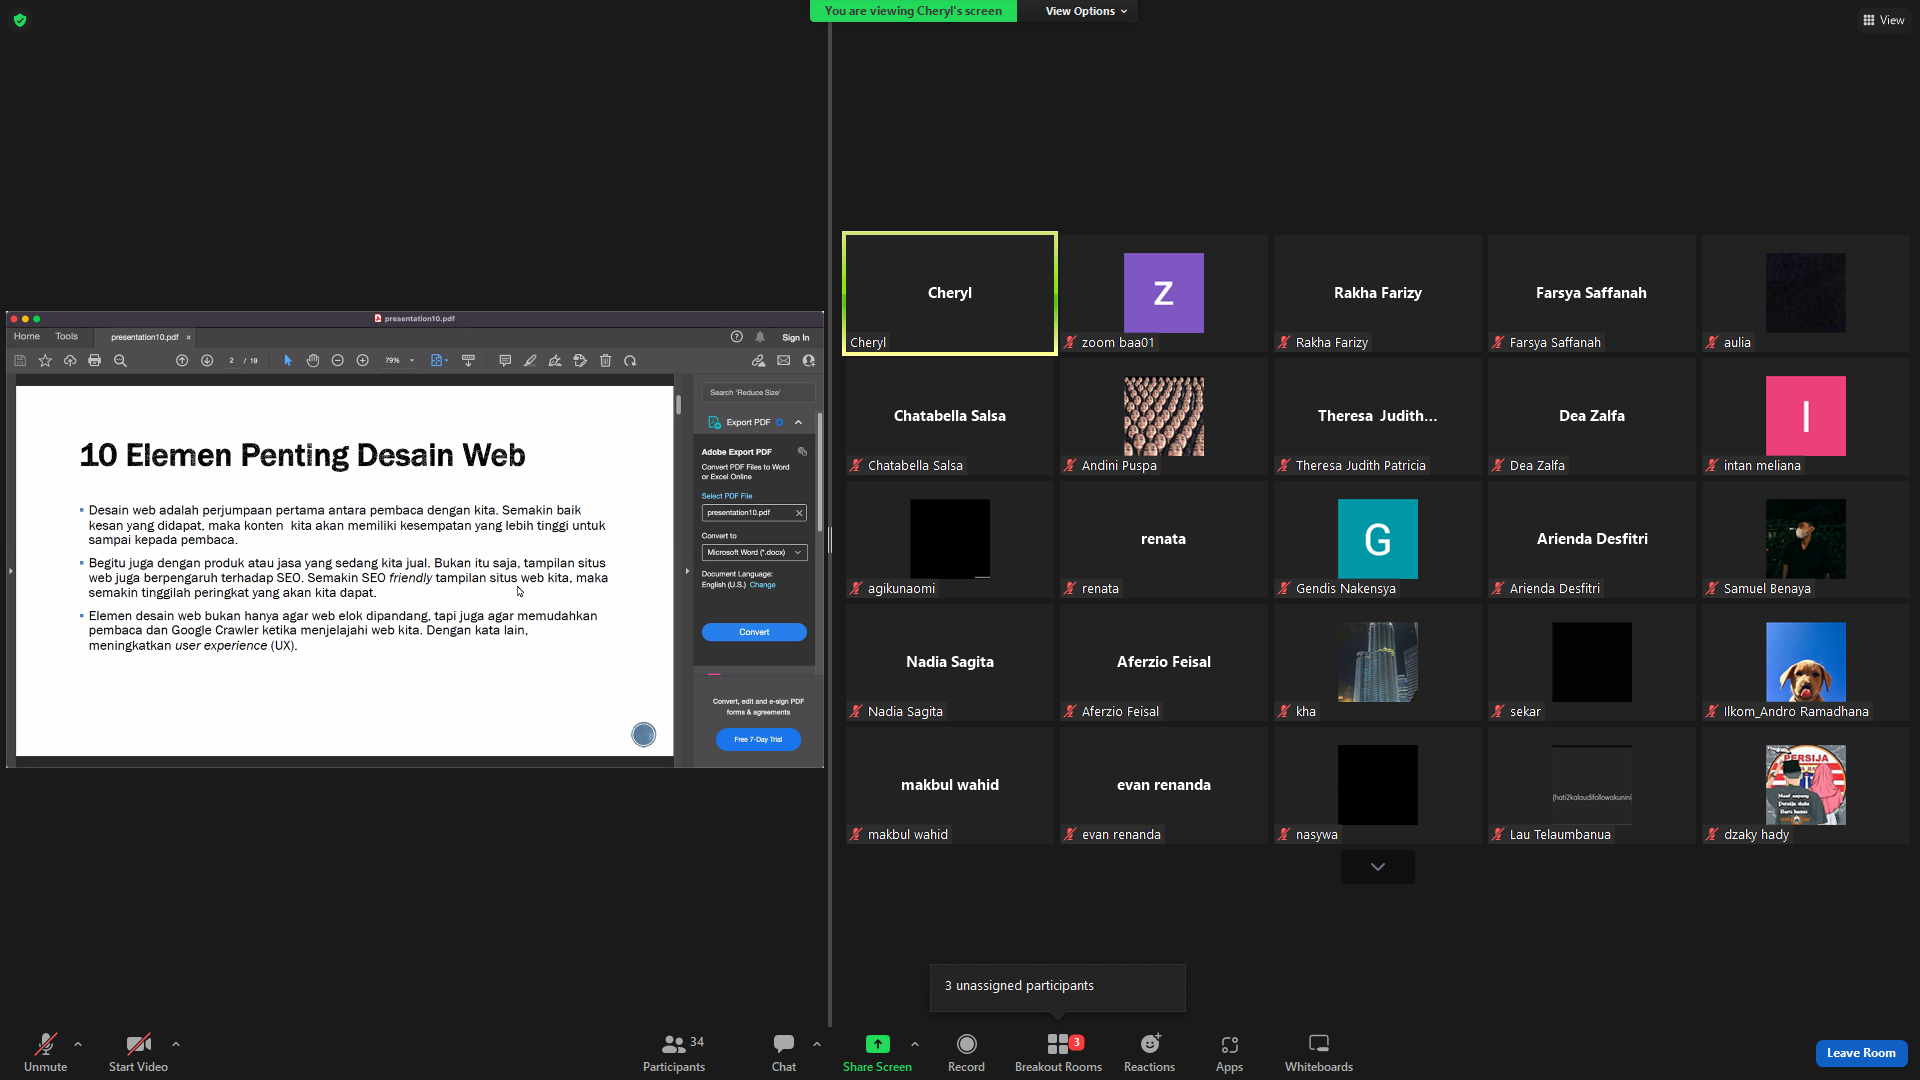The image size is (1920, 1080).
Task: Click the rotate icon in Acrobat toolbar
Action: tap(630, 361)
